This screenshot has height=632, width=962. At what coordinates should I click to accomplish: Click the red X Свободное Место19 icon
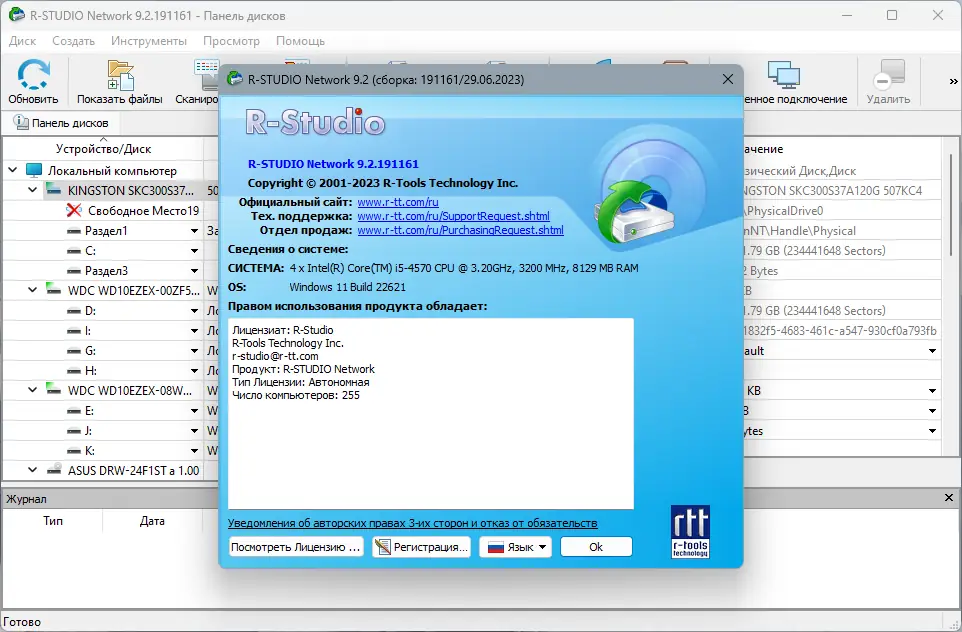point(74,210)
